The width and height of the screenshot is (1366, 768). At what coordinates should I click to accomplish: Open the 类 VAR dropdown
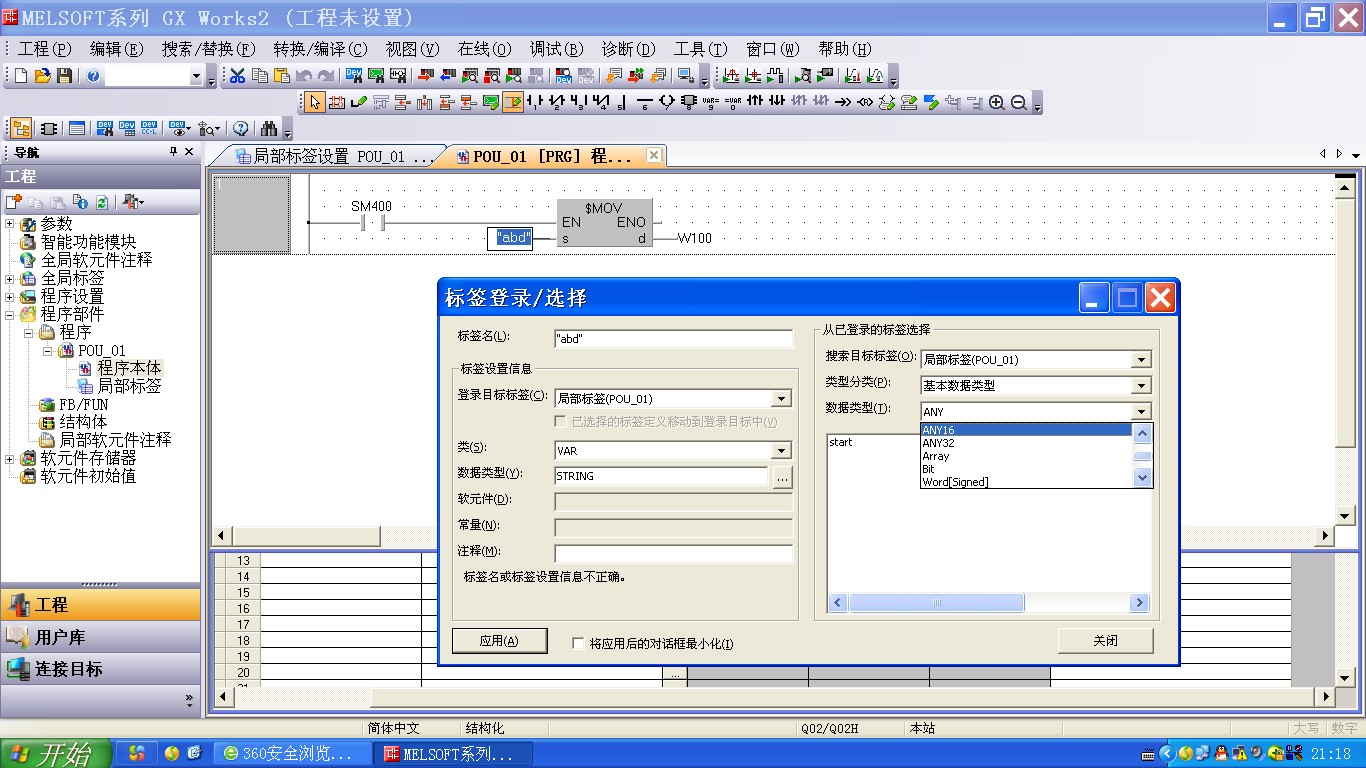click(x=782, y=451)
